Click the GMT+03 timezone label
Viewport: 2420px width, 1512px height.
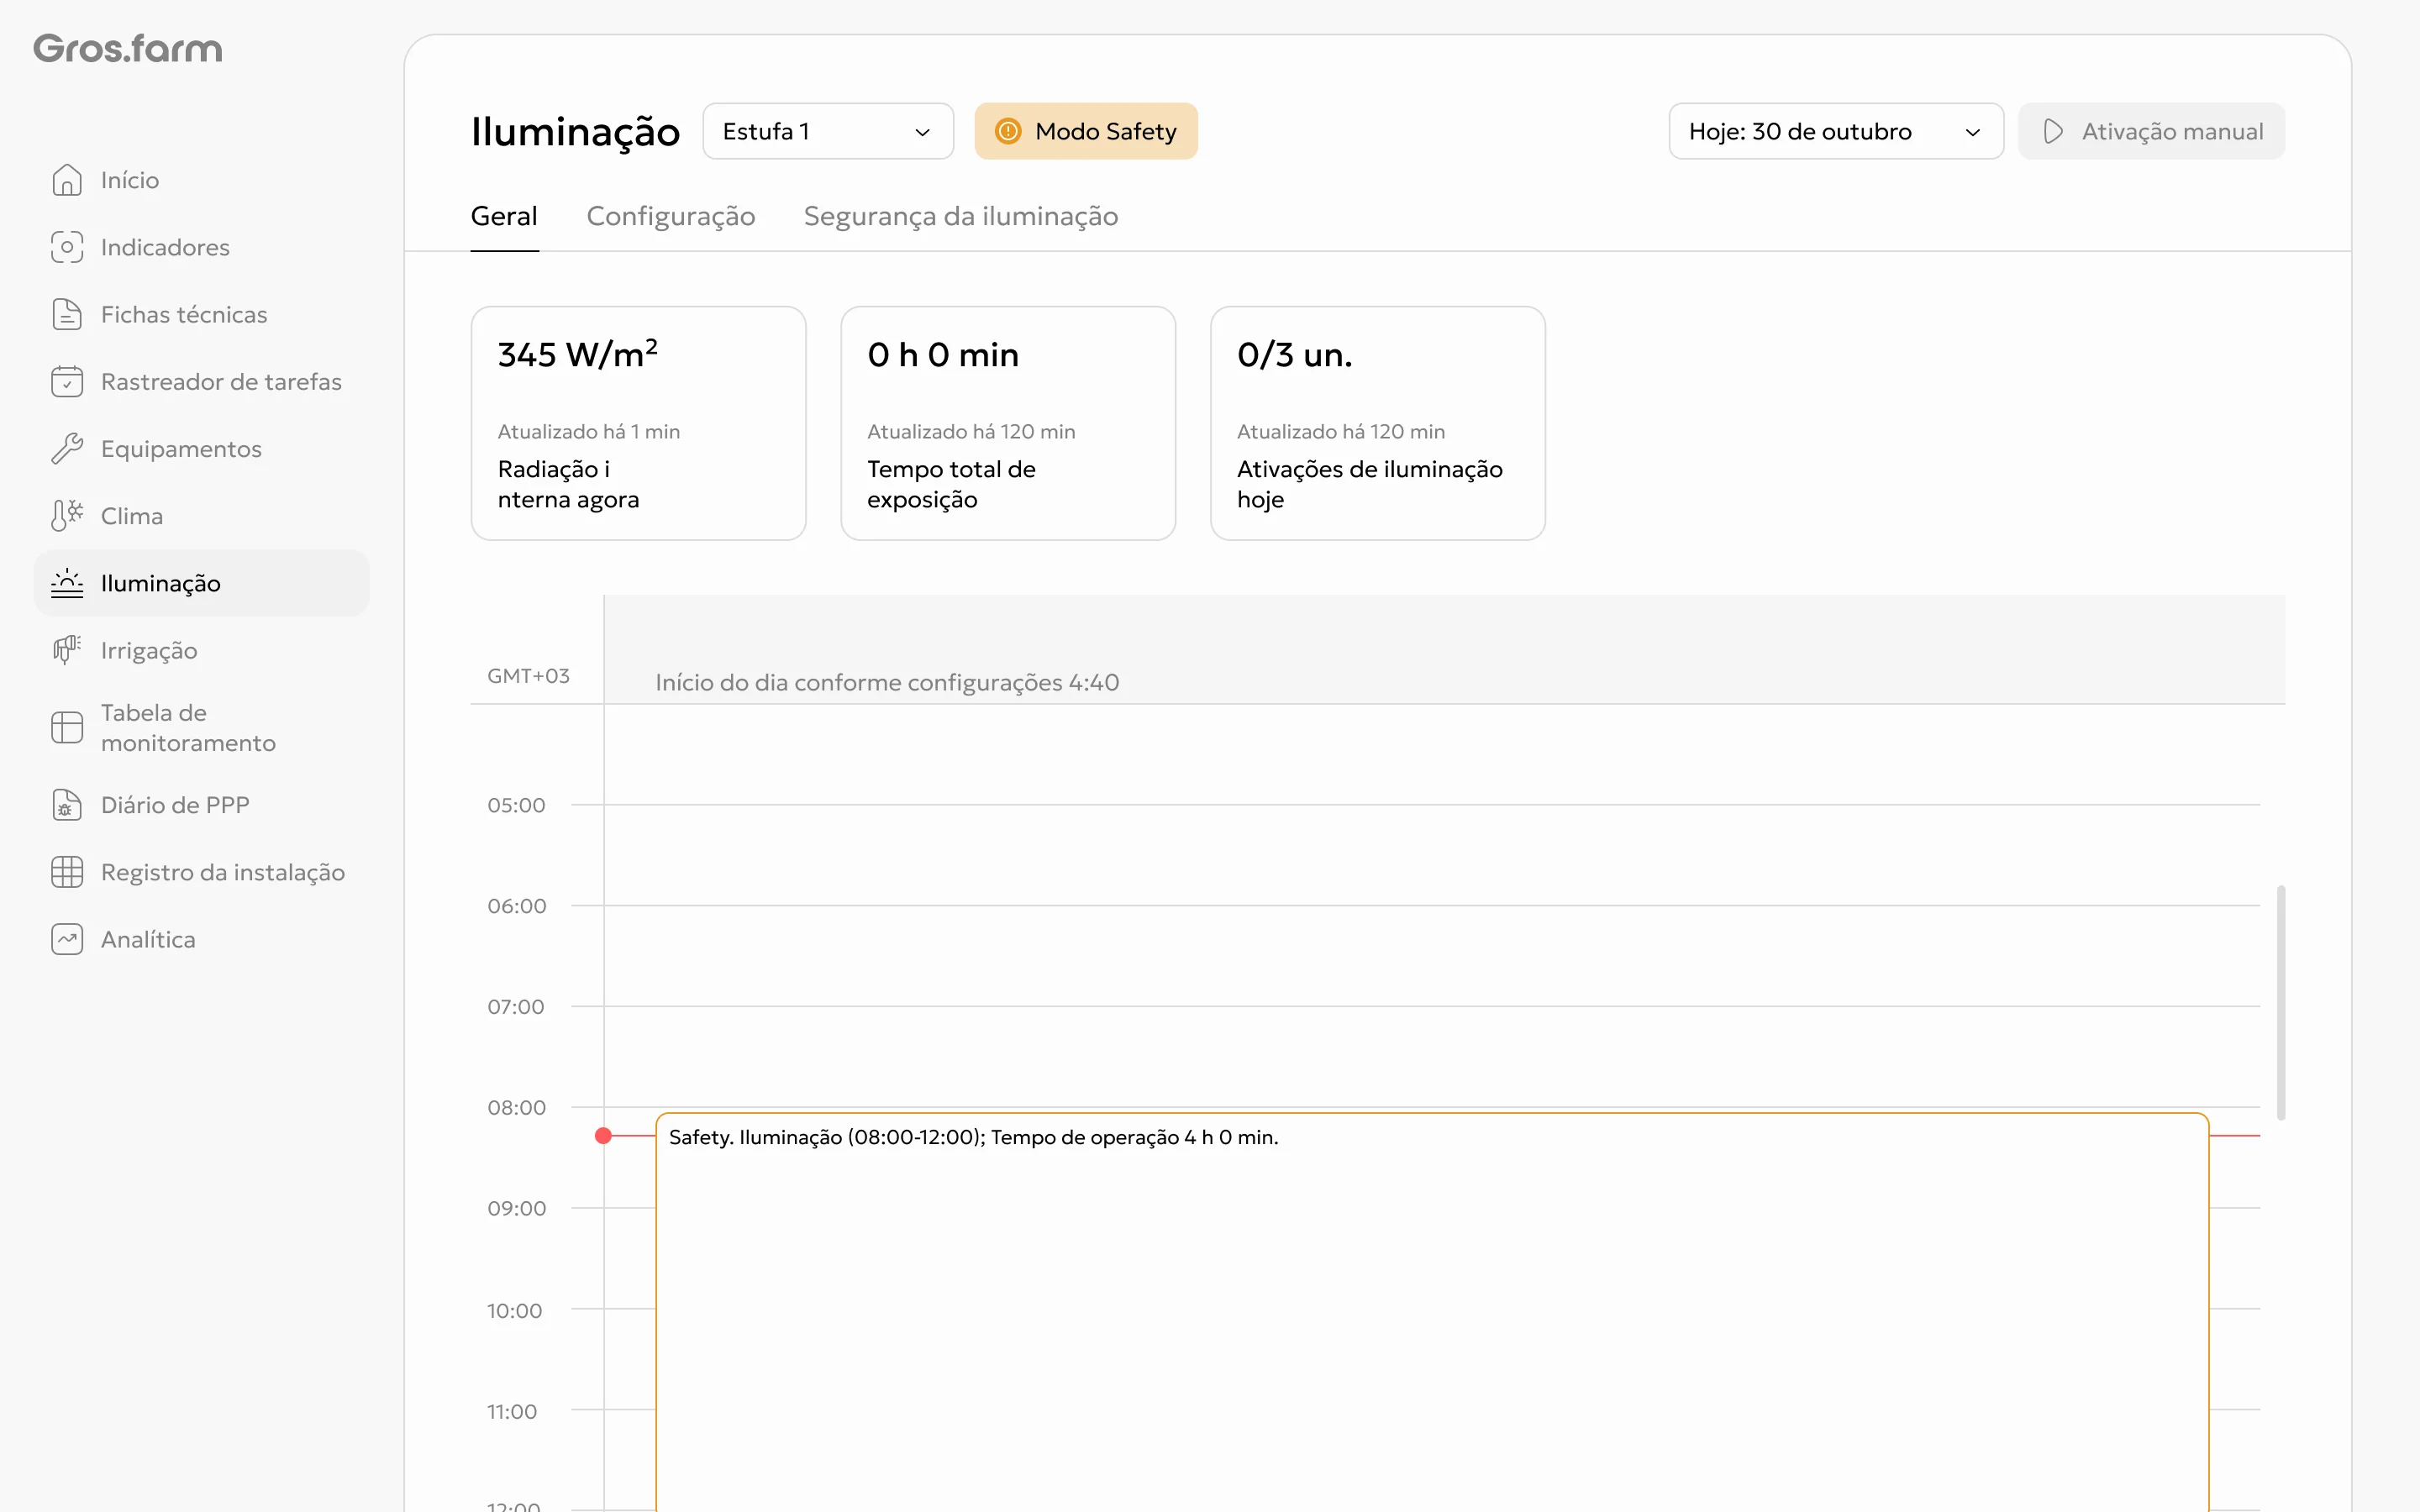(528, 676)
